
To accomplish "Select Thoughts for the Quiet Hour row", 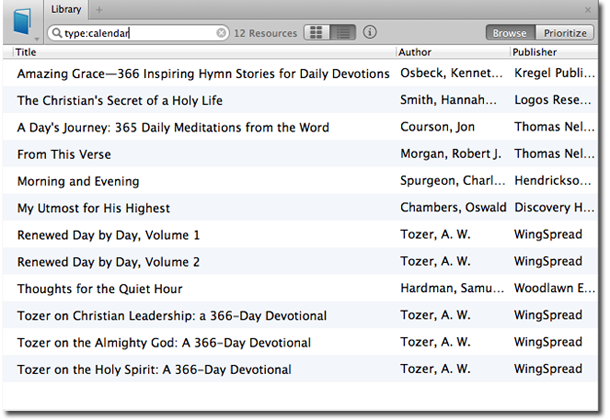I will [x=300, y=289].
